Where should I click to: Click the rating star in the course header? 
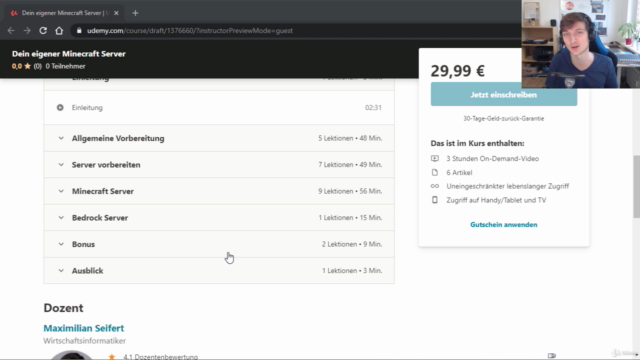click(27, 66)
